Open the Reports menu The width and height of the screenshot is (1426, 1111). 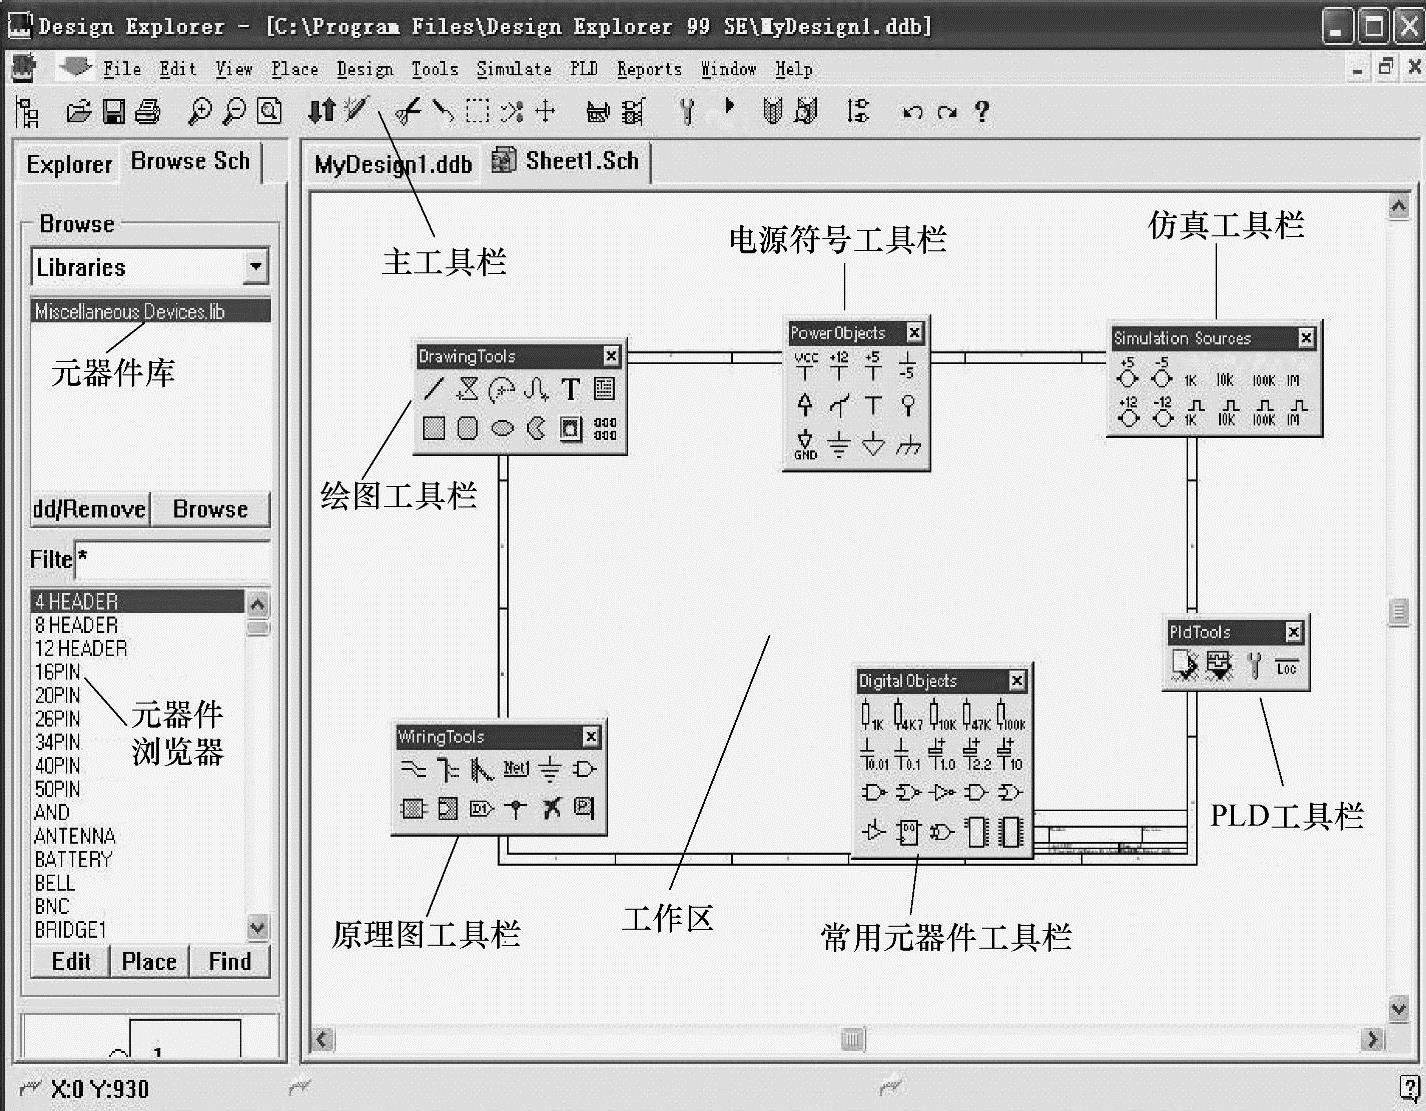pos(649,69)
